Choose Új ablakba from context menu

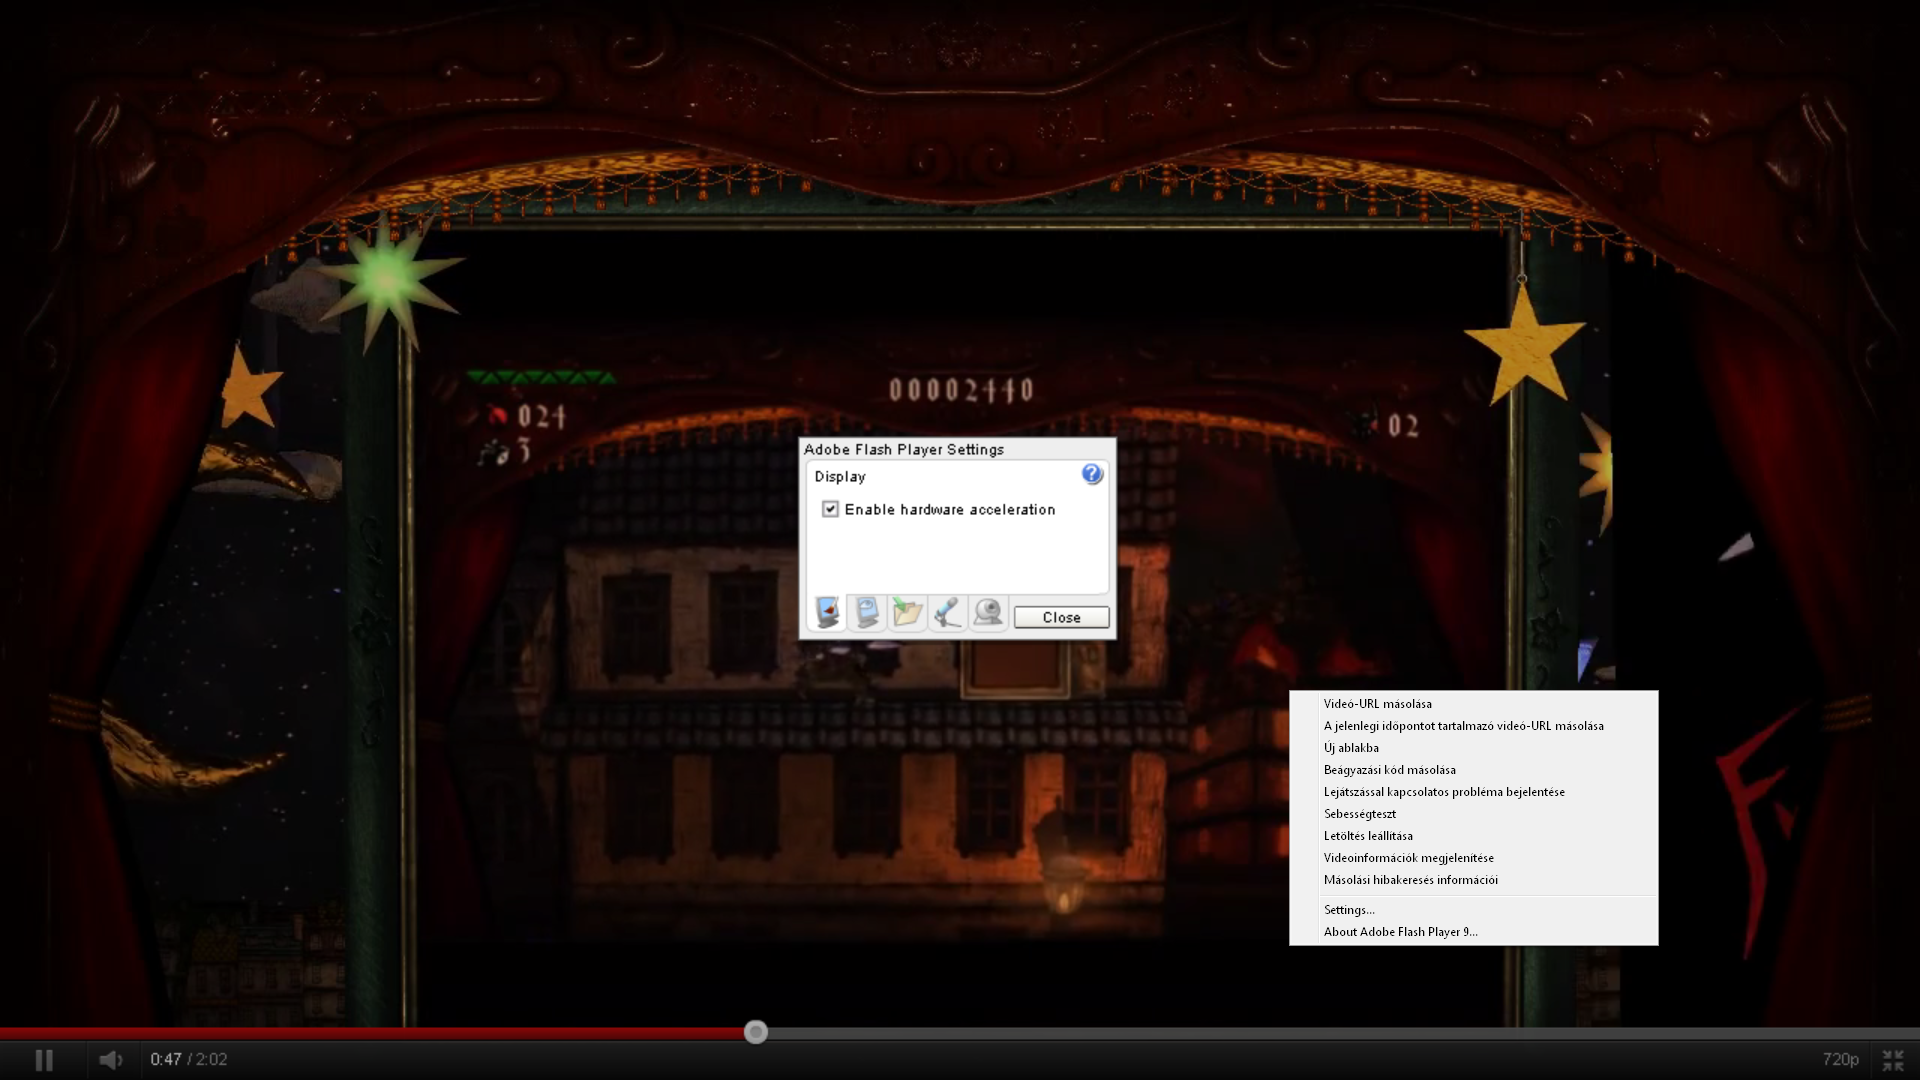[x=1474, y=748]
